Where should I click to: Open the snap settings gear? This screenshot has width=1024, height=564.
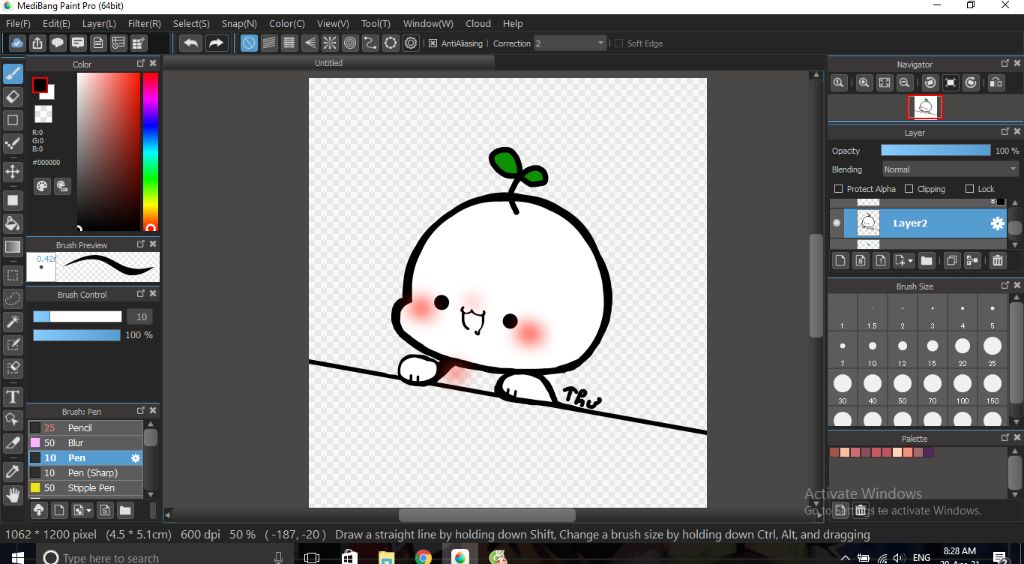click(411, 43)
